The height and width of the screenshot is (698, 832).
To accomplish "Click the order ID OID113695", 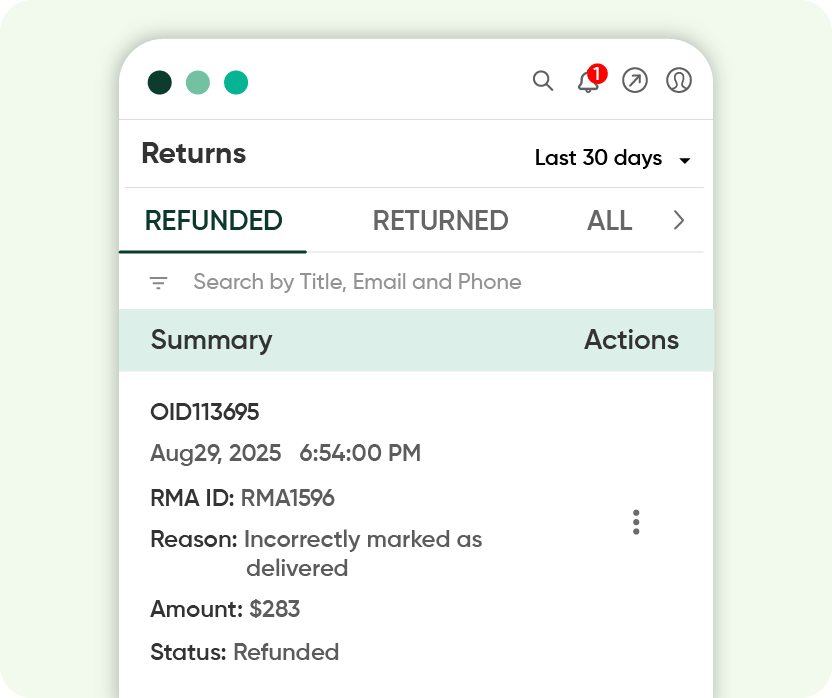I will tap(204, 411).
